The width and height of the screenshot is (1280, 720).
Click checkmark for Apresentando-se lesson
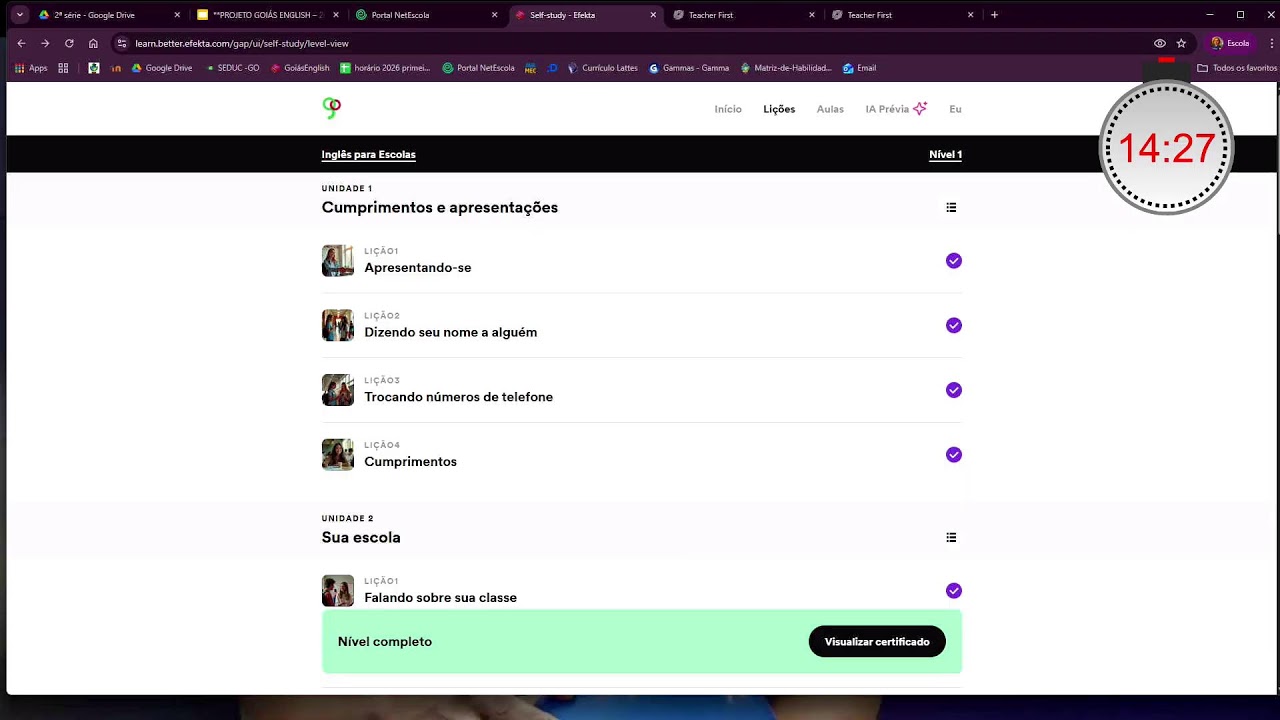point(954,261)
